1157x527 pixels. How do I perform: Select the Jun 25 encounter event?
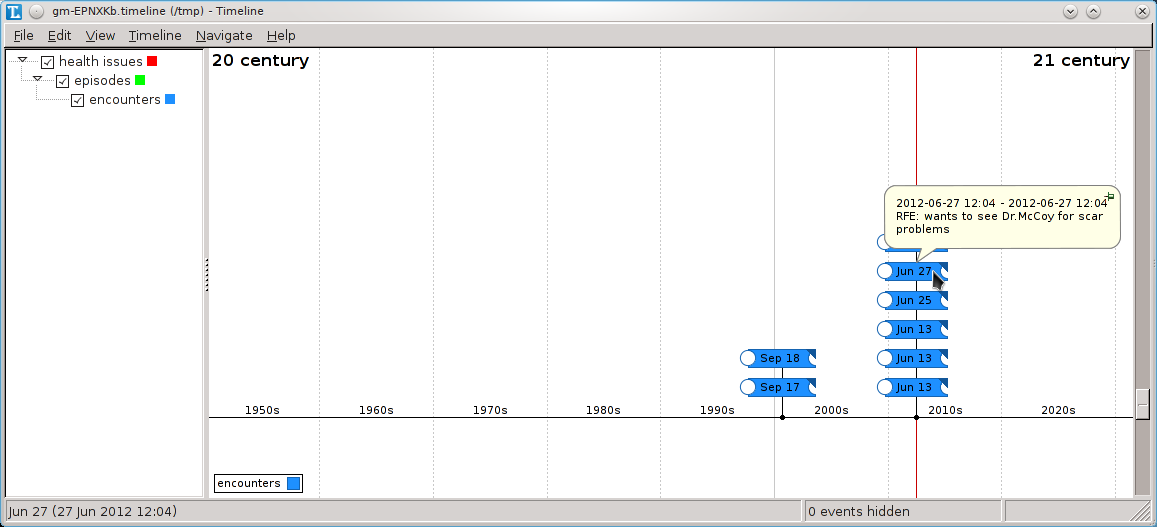tap(913, 300)
